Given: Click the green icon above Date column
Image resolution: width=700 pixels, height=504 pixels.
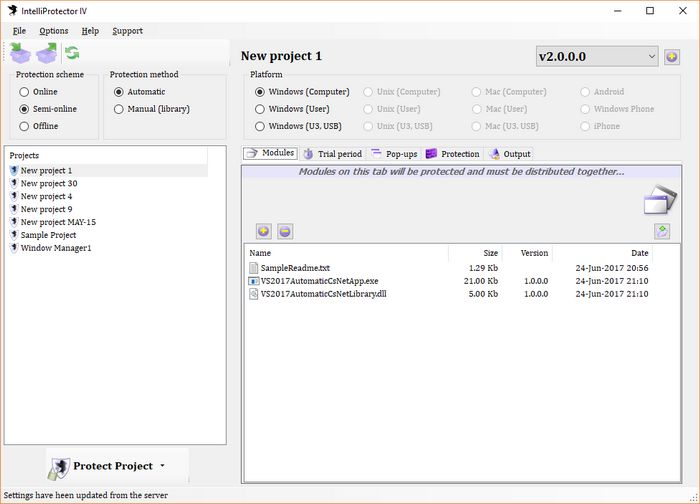Looking at the screenshot, I should [x=661, y=231].
